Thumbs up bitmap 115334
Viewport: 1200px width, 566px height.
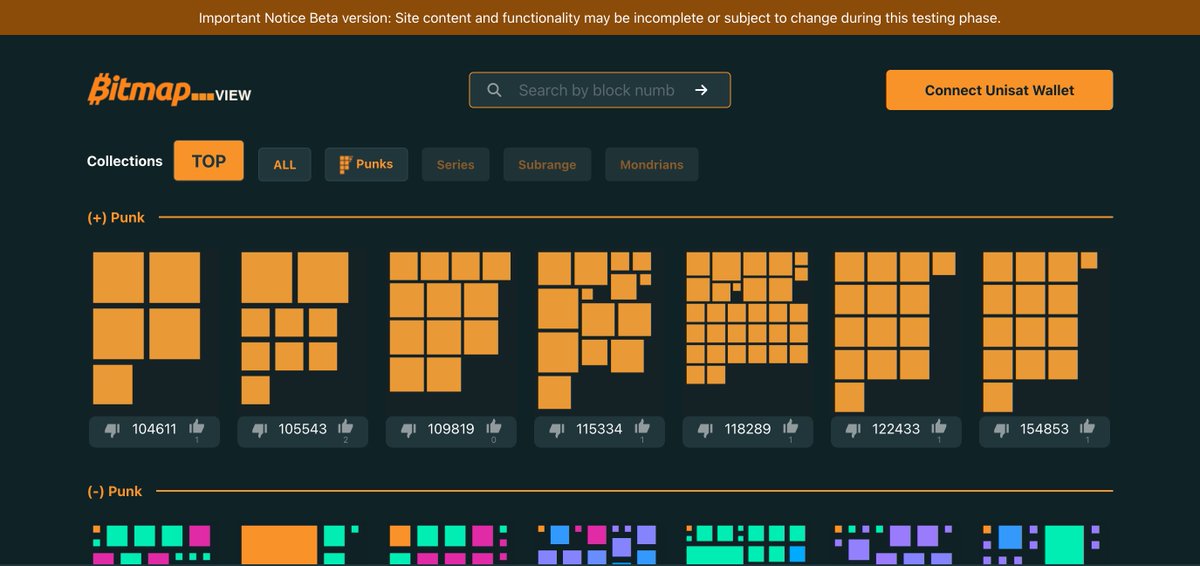coord(642,427)
